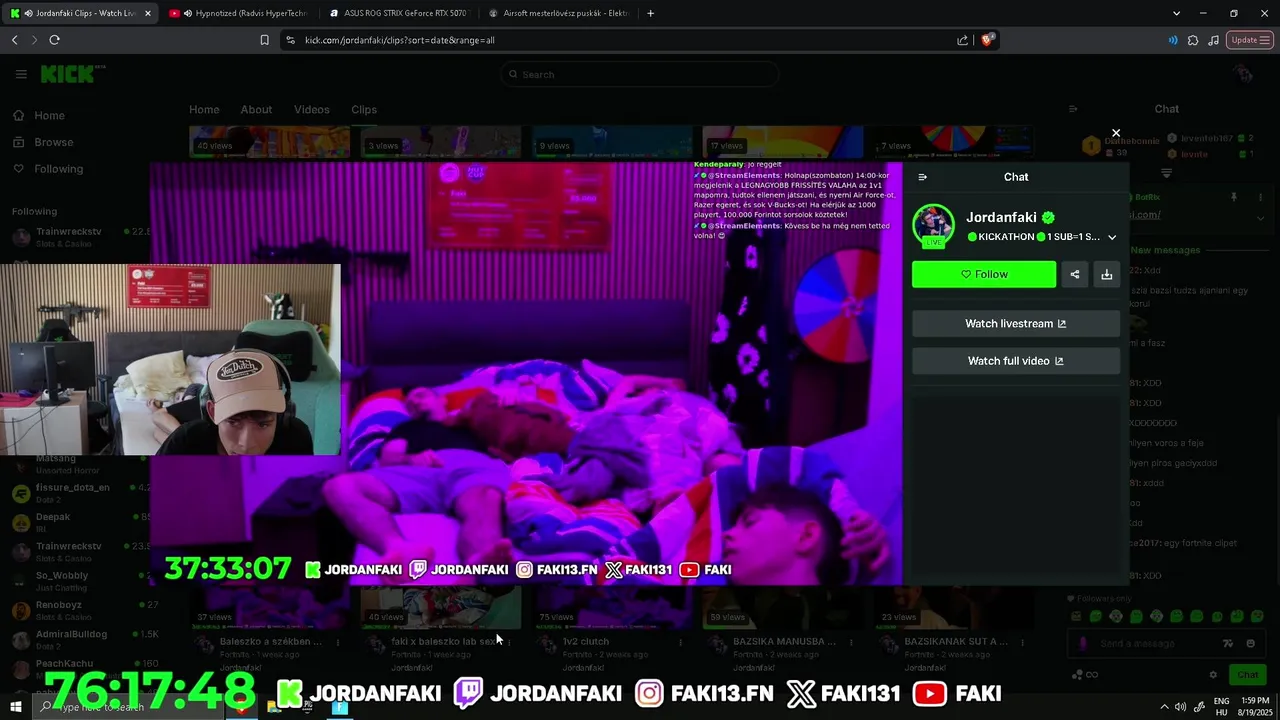Open options menu for Baleszko a székben clip
Viewport: 1280px width, 720px height.
(338, 642)
